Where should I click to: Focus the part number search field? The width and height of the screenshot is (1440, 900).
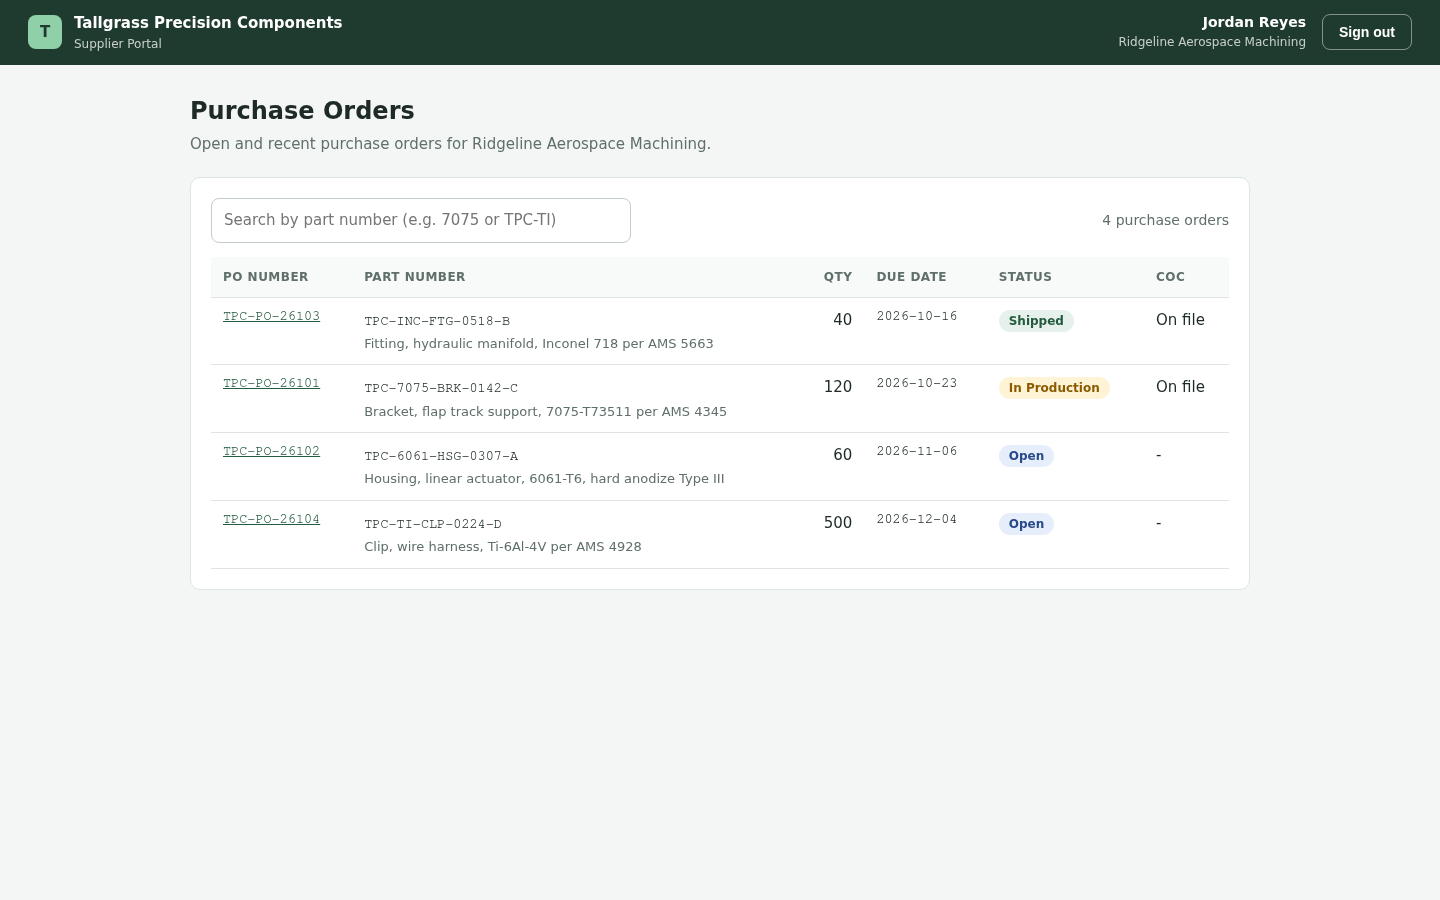pyautogui.click(x=421, y=220)
